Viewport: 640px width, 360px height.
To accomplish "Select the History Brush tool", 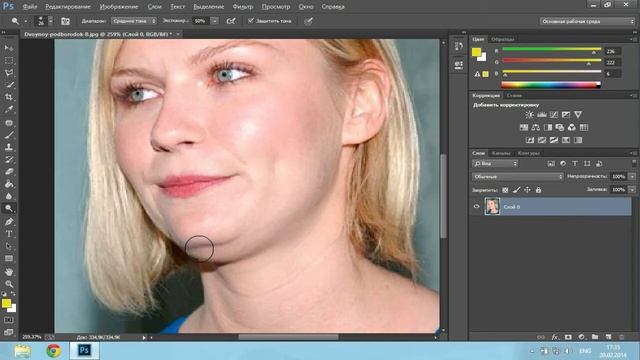I will 9,159.
